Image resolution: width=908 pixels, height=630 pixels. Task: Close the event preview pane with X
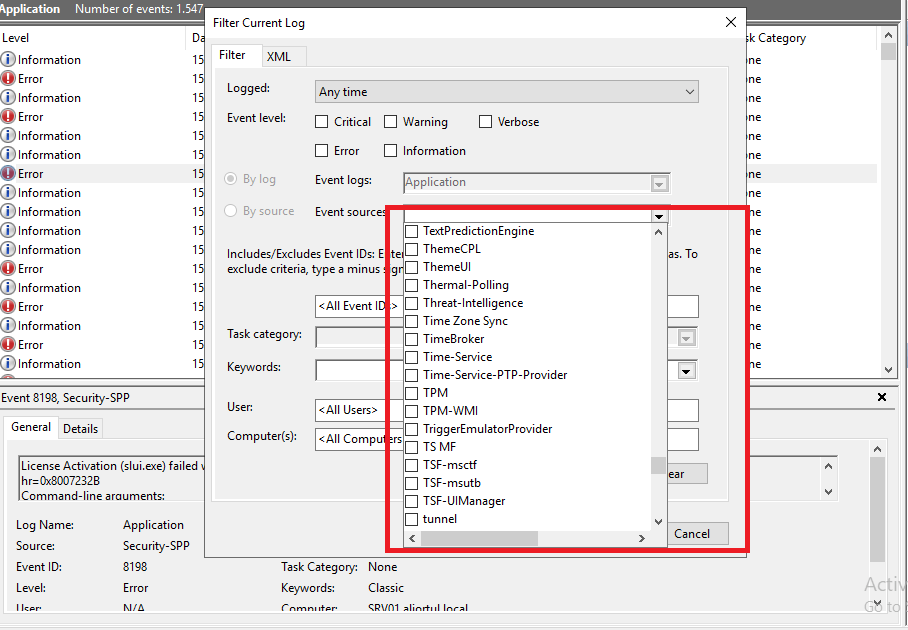pyautogui.click(x=882, y=397)
